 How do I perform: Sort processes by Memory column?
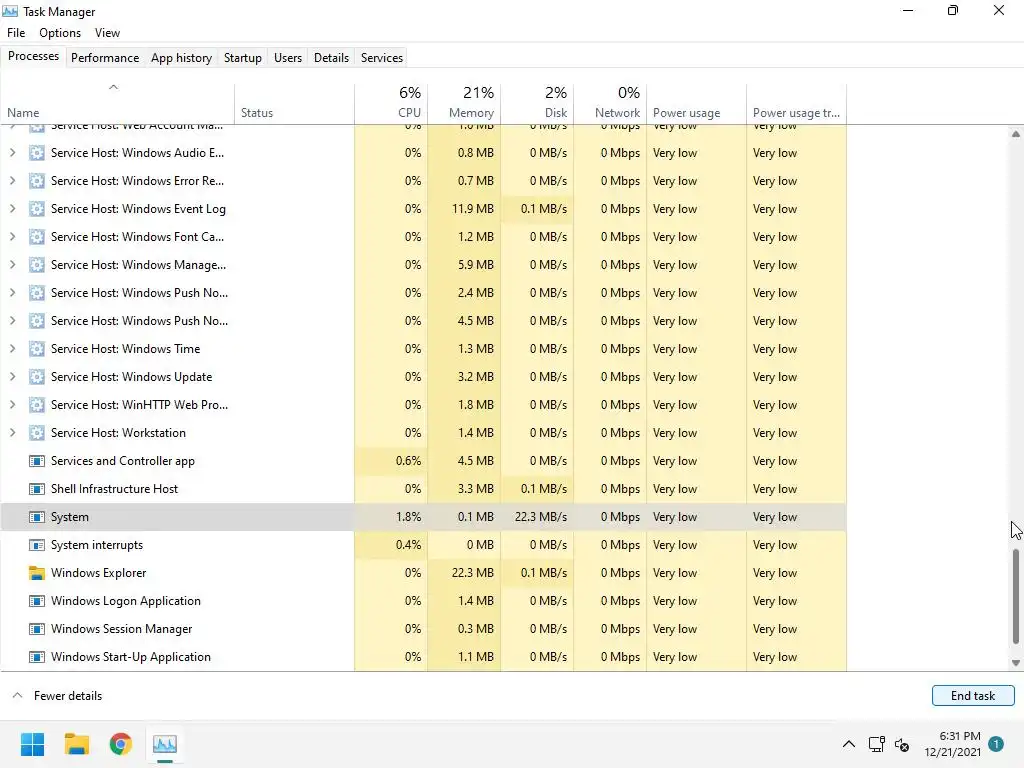464,103
